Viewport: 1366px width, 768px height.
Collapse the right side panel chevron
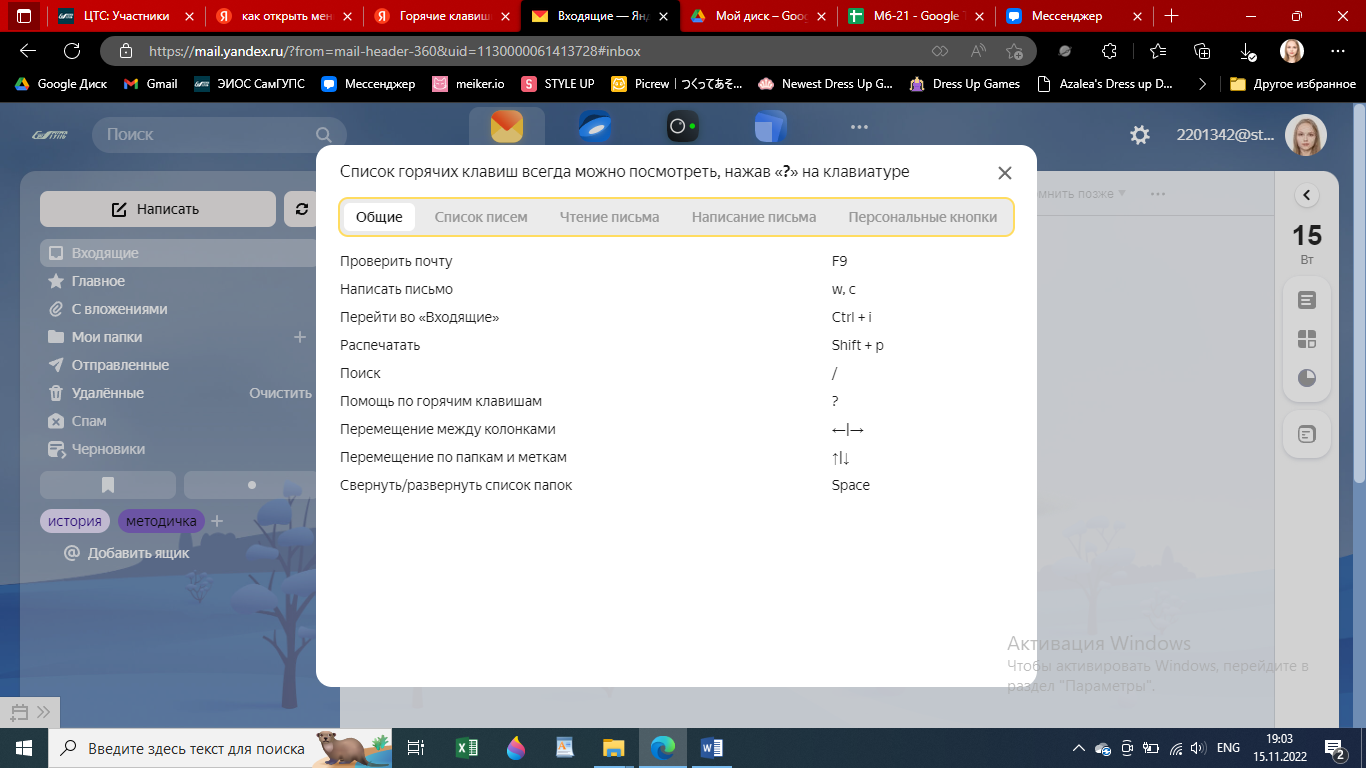pyautogui.click(x=1306, y=196)
